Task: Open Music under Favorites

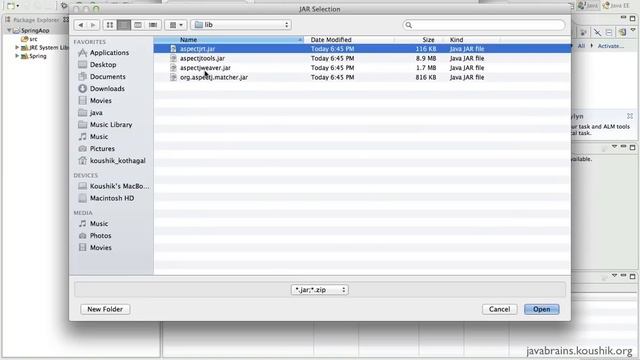Action: [x=99, y=137]
